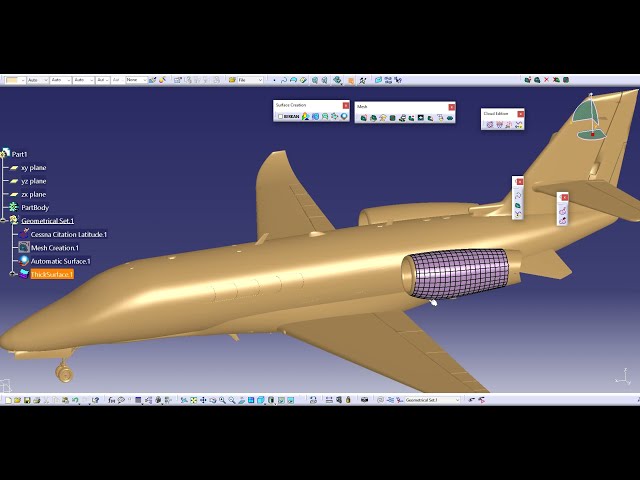Viewport: 640px width, 480px height.
Task: Click the Print icon
Action: [x=36, y=400]
